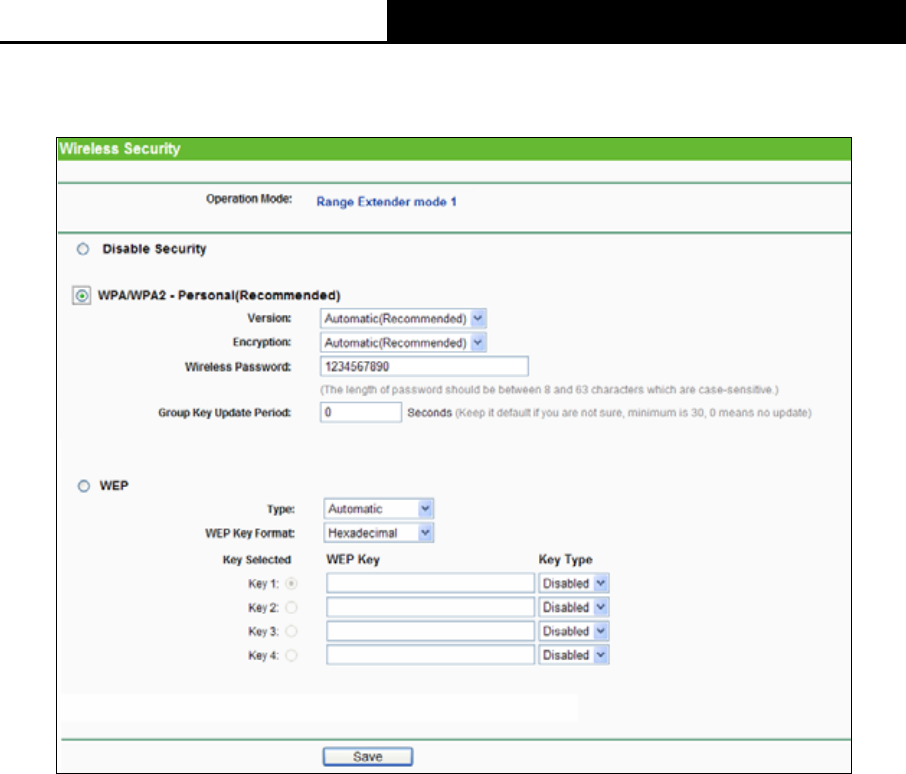Image resolution: width=906 pixels, height=774 pixels.
Task: Choose Key 3 radio button
Action: [x=292, y=631]
